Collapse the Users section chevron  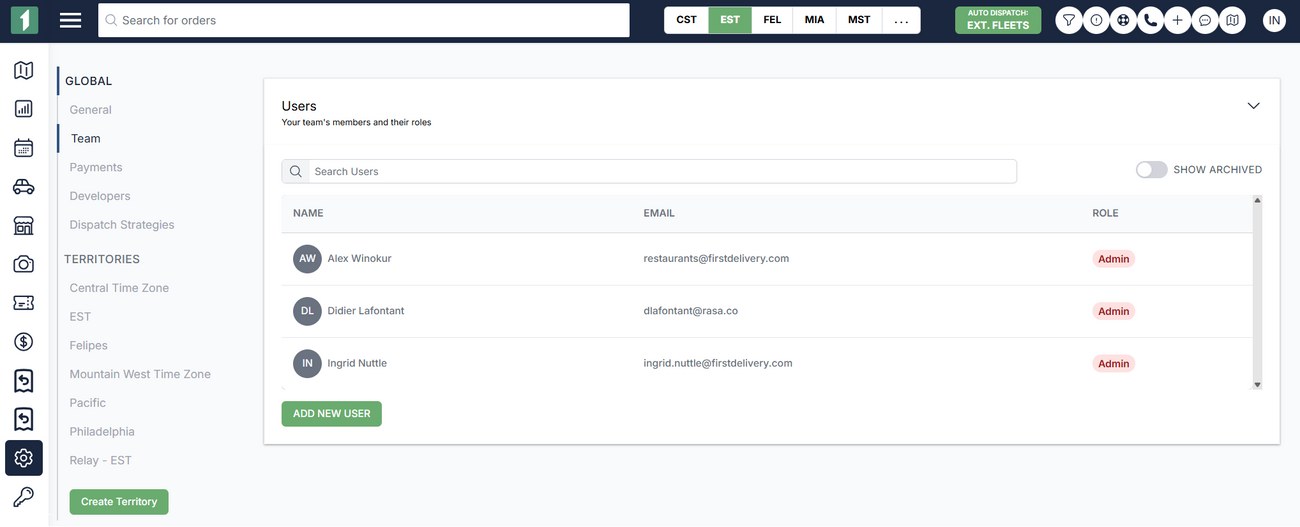[x=1253, y=106]
